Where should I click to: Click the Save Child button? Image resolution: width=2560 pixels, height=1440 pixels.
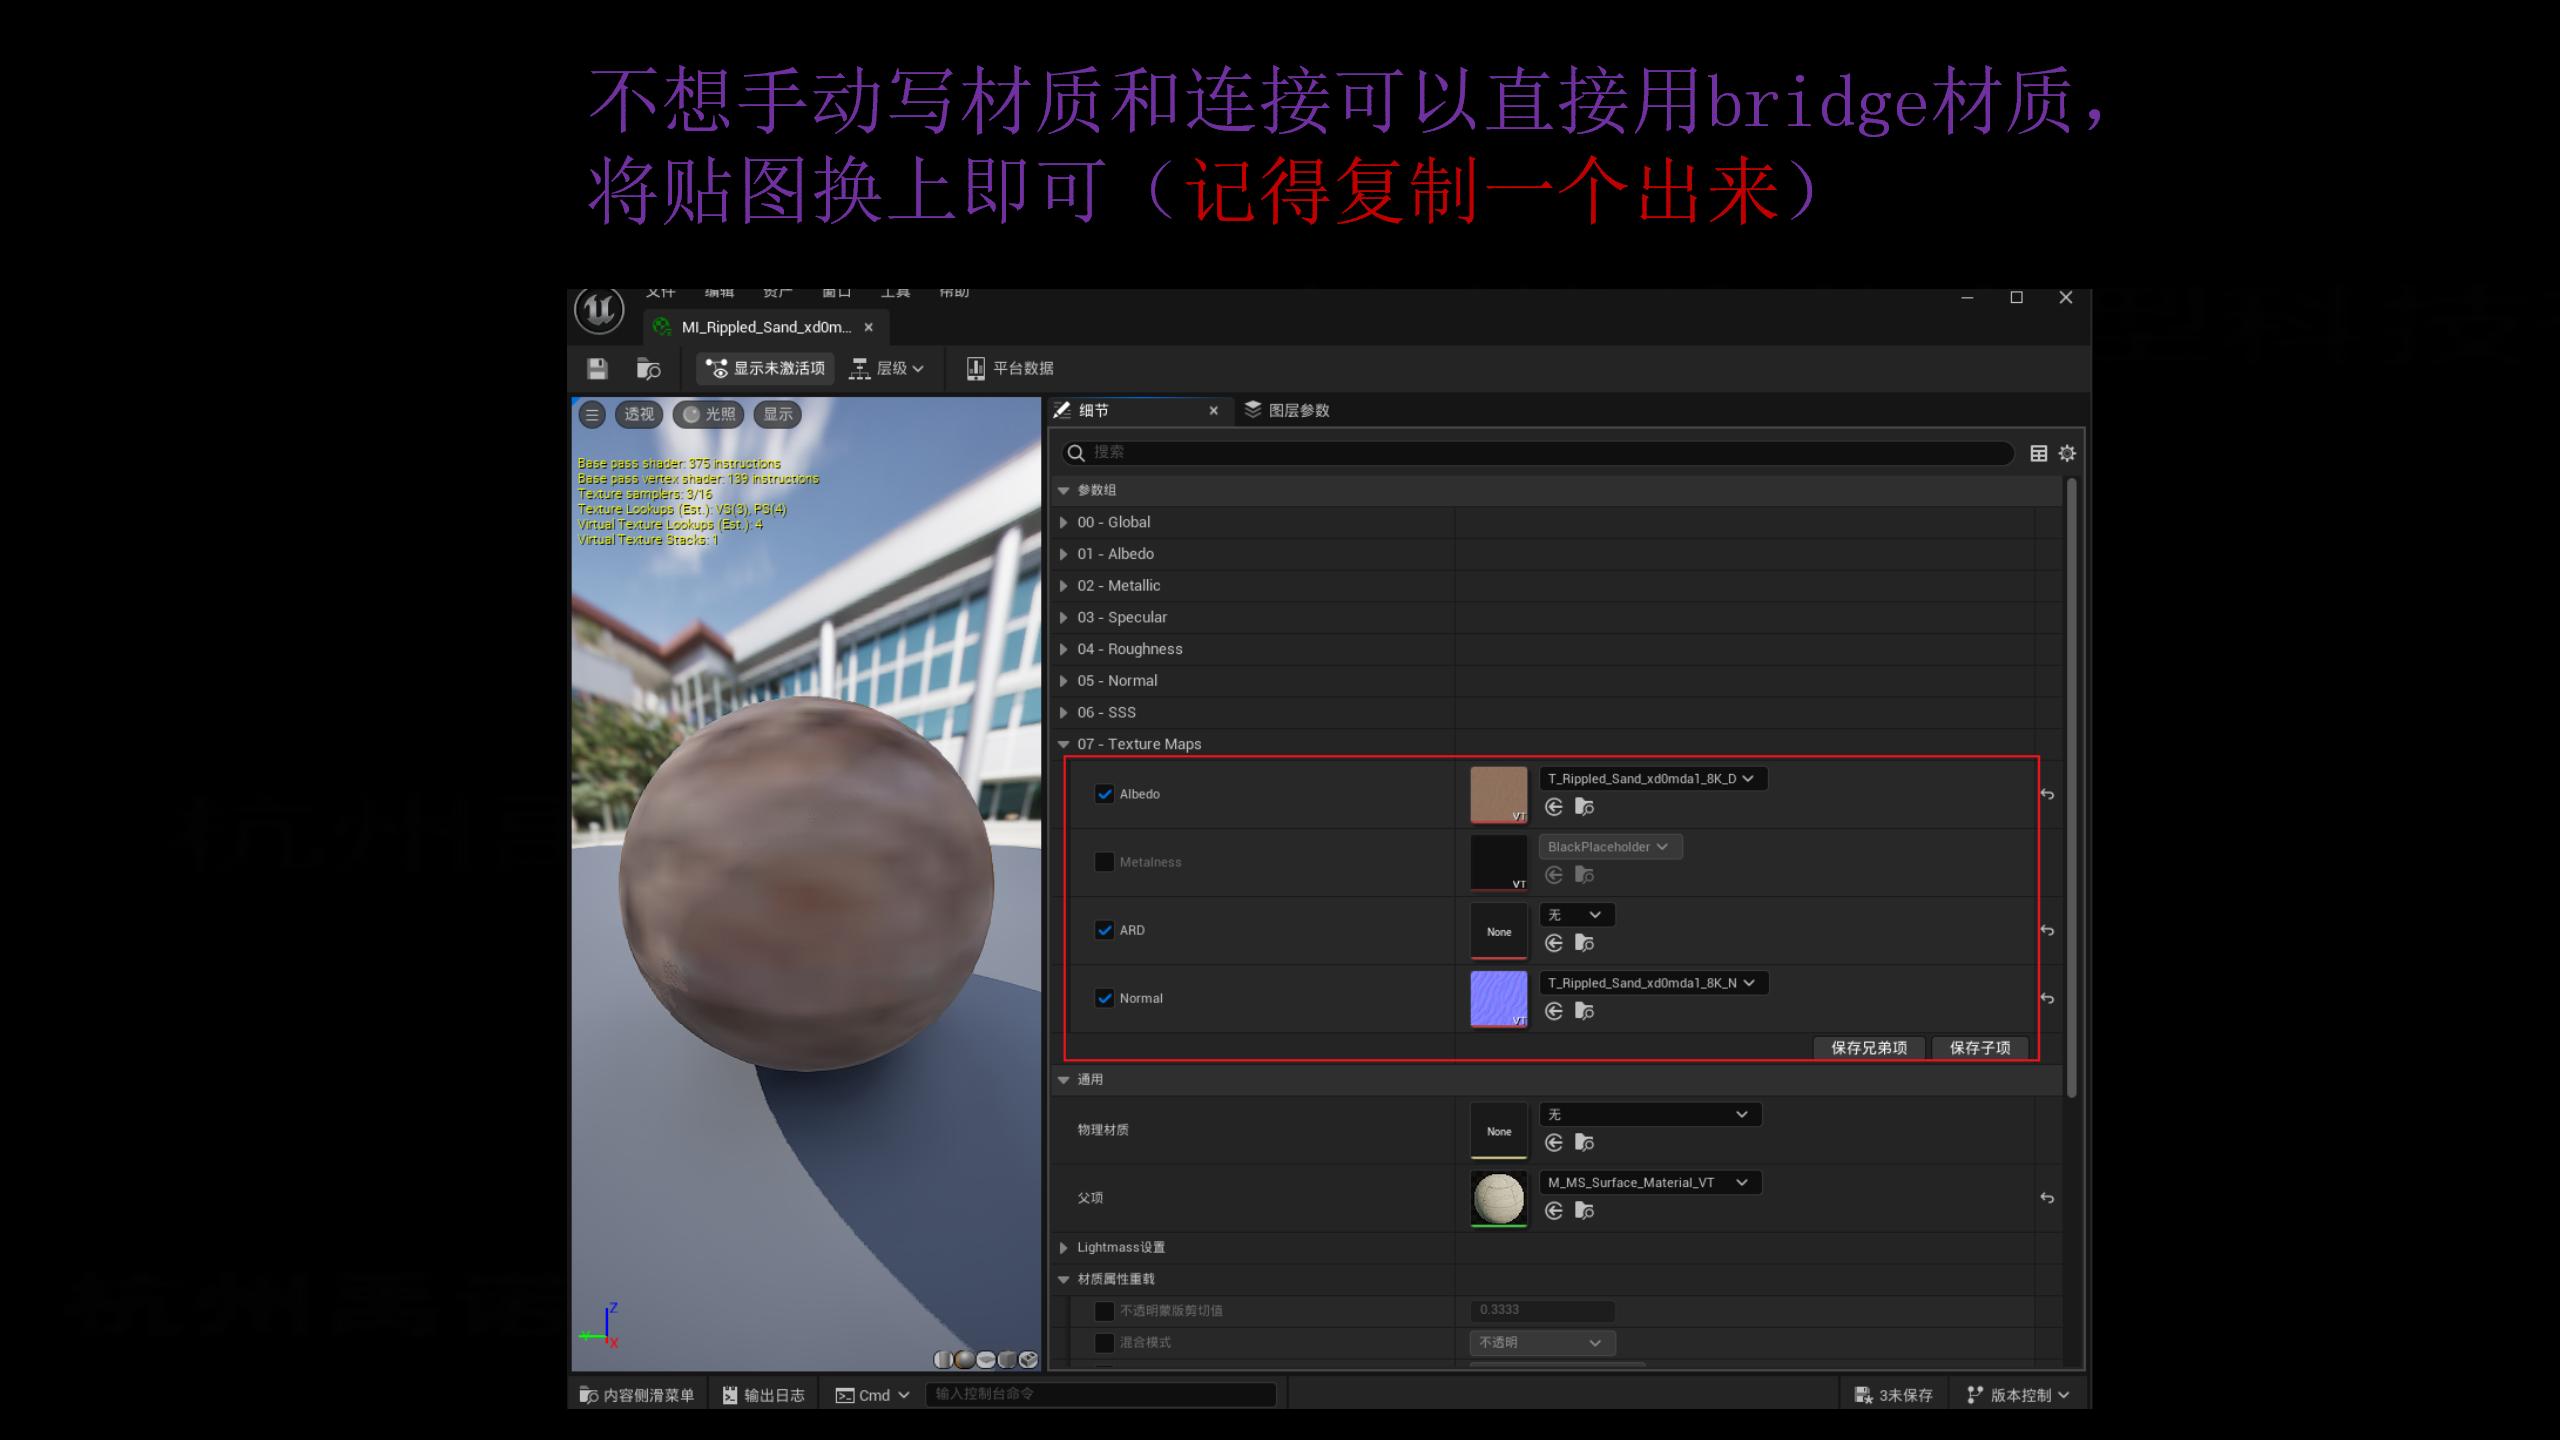(1980, 1048)
